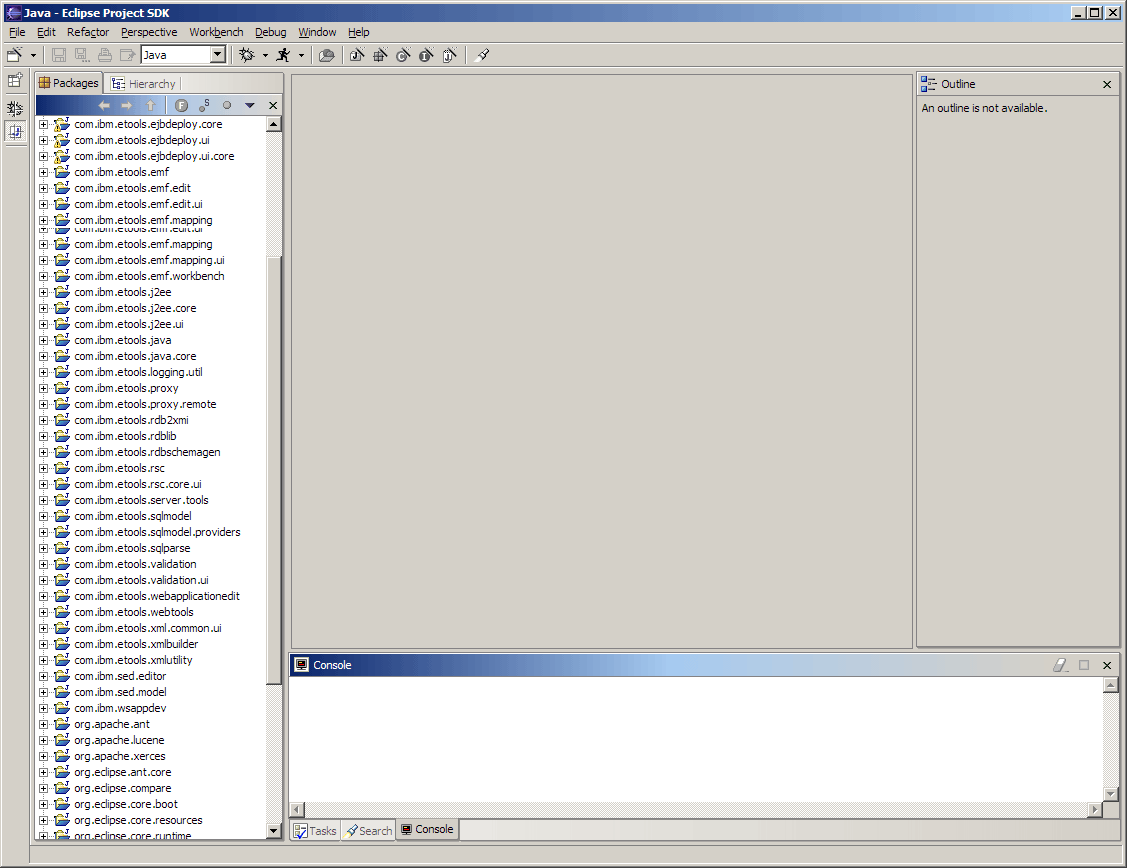Click the com.ibm.etools.xmlbuilder project folder icon
Viewport: 1127px width, 868px height.
point(62,644)
